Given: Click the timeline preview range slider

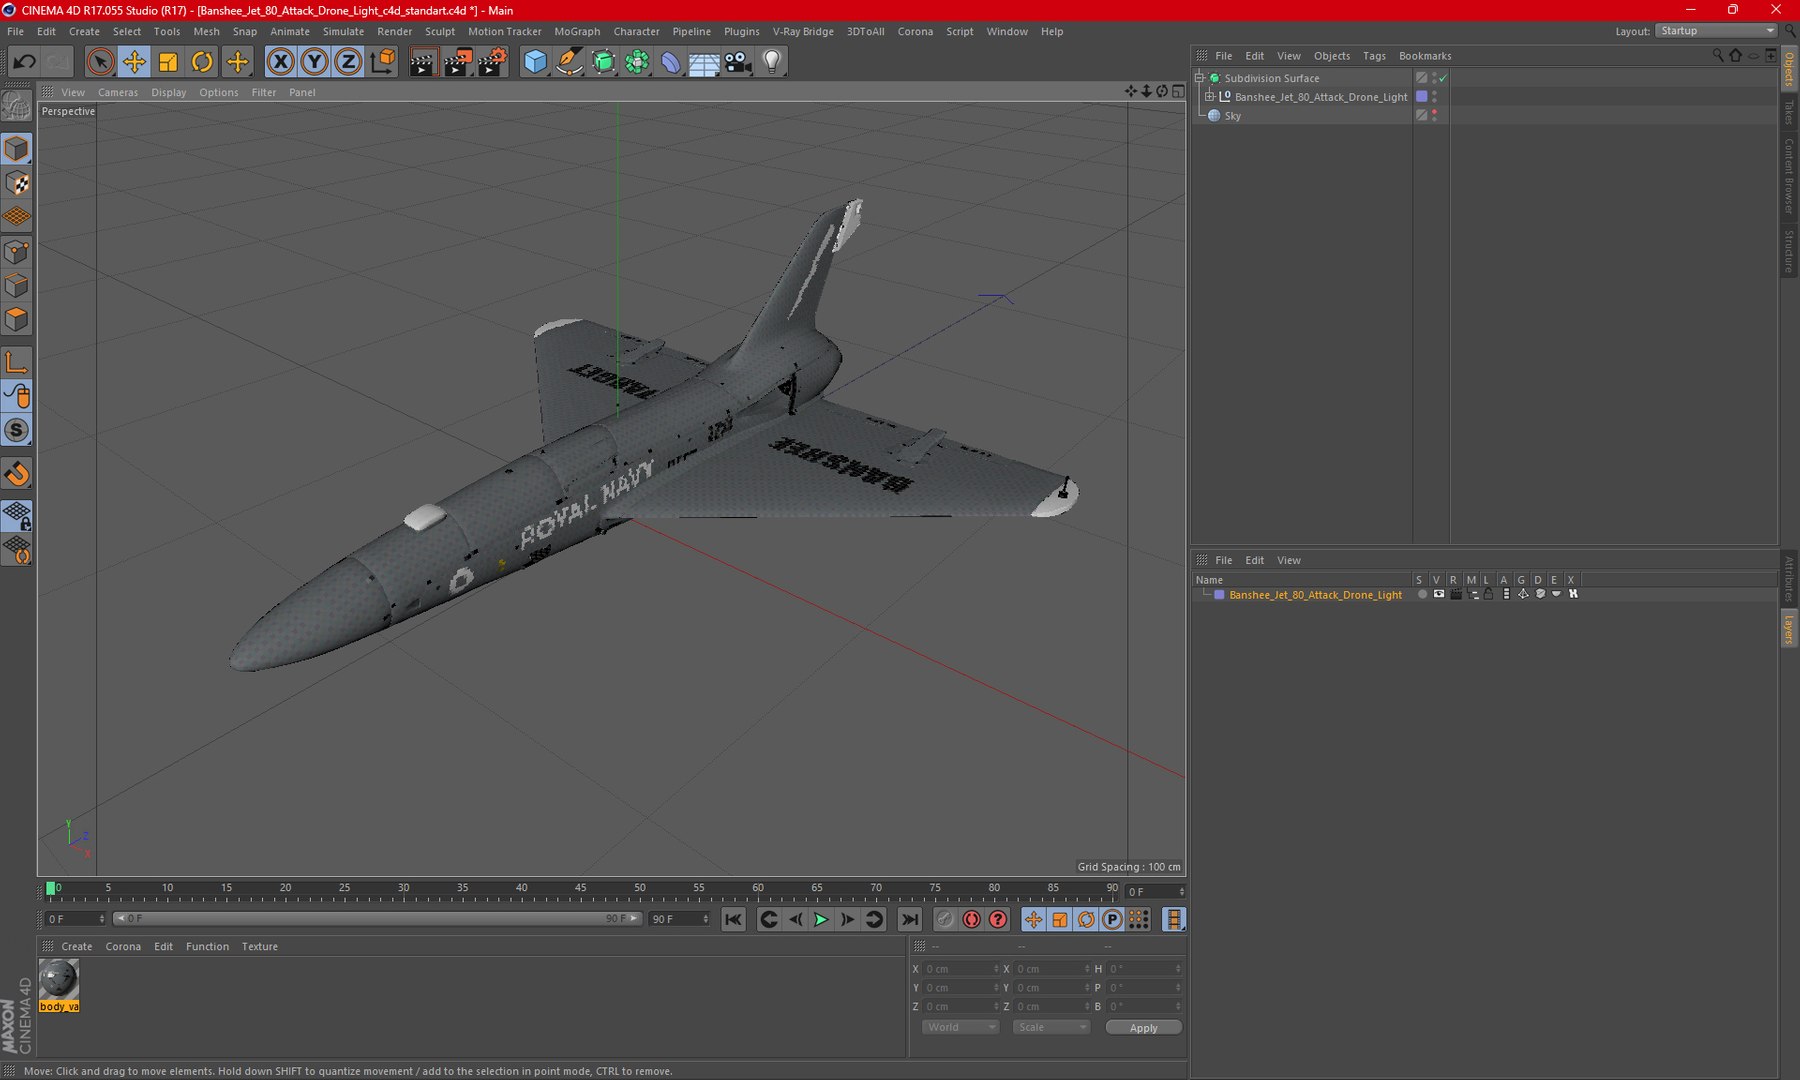Looking at the screenshot, I should point(377,919).
